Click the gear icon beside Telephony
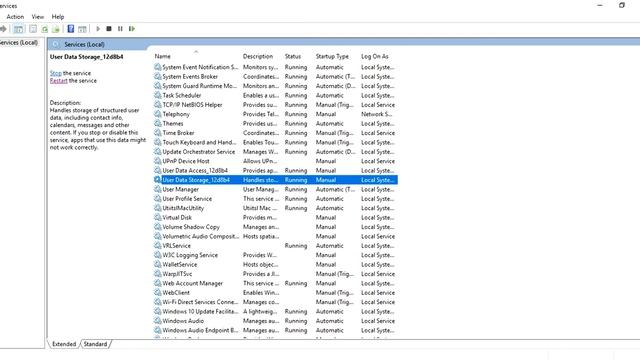Screen dimensions: 640x360 158,114
